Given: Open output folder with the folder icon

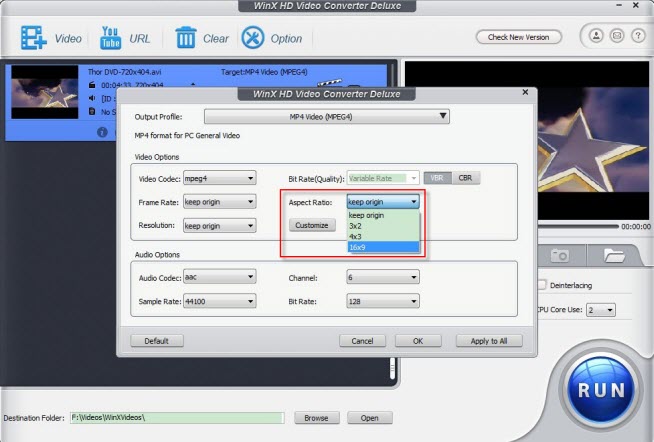Looking at the screenshot, I should click(614, 255).
